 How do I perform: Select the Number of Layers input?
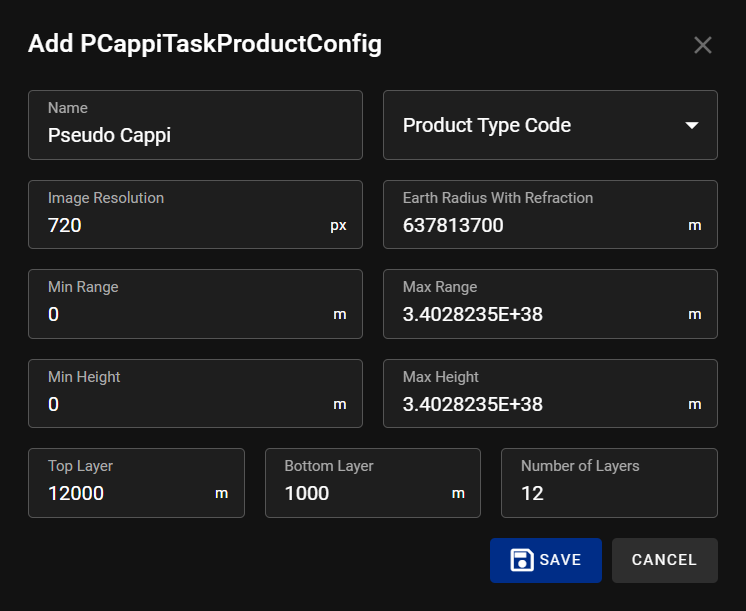608,493
